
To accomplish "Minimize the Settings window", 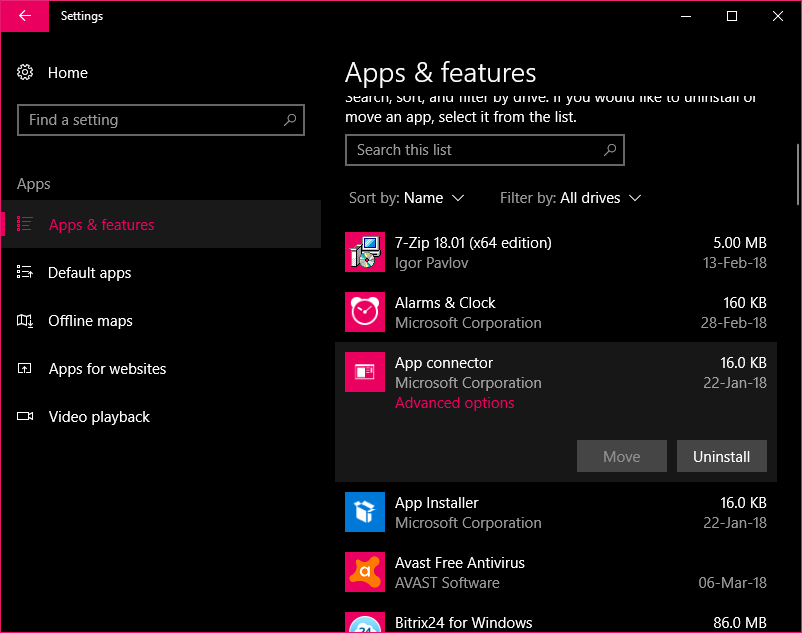I will coord(686,16).
